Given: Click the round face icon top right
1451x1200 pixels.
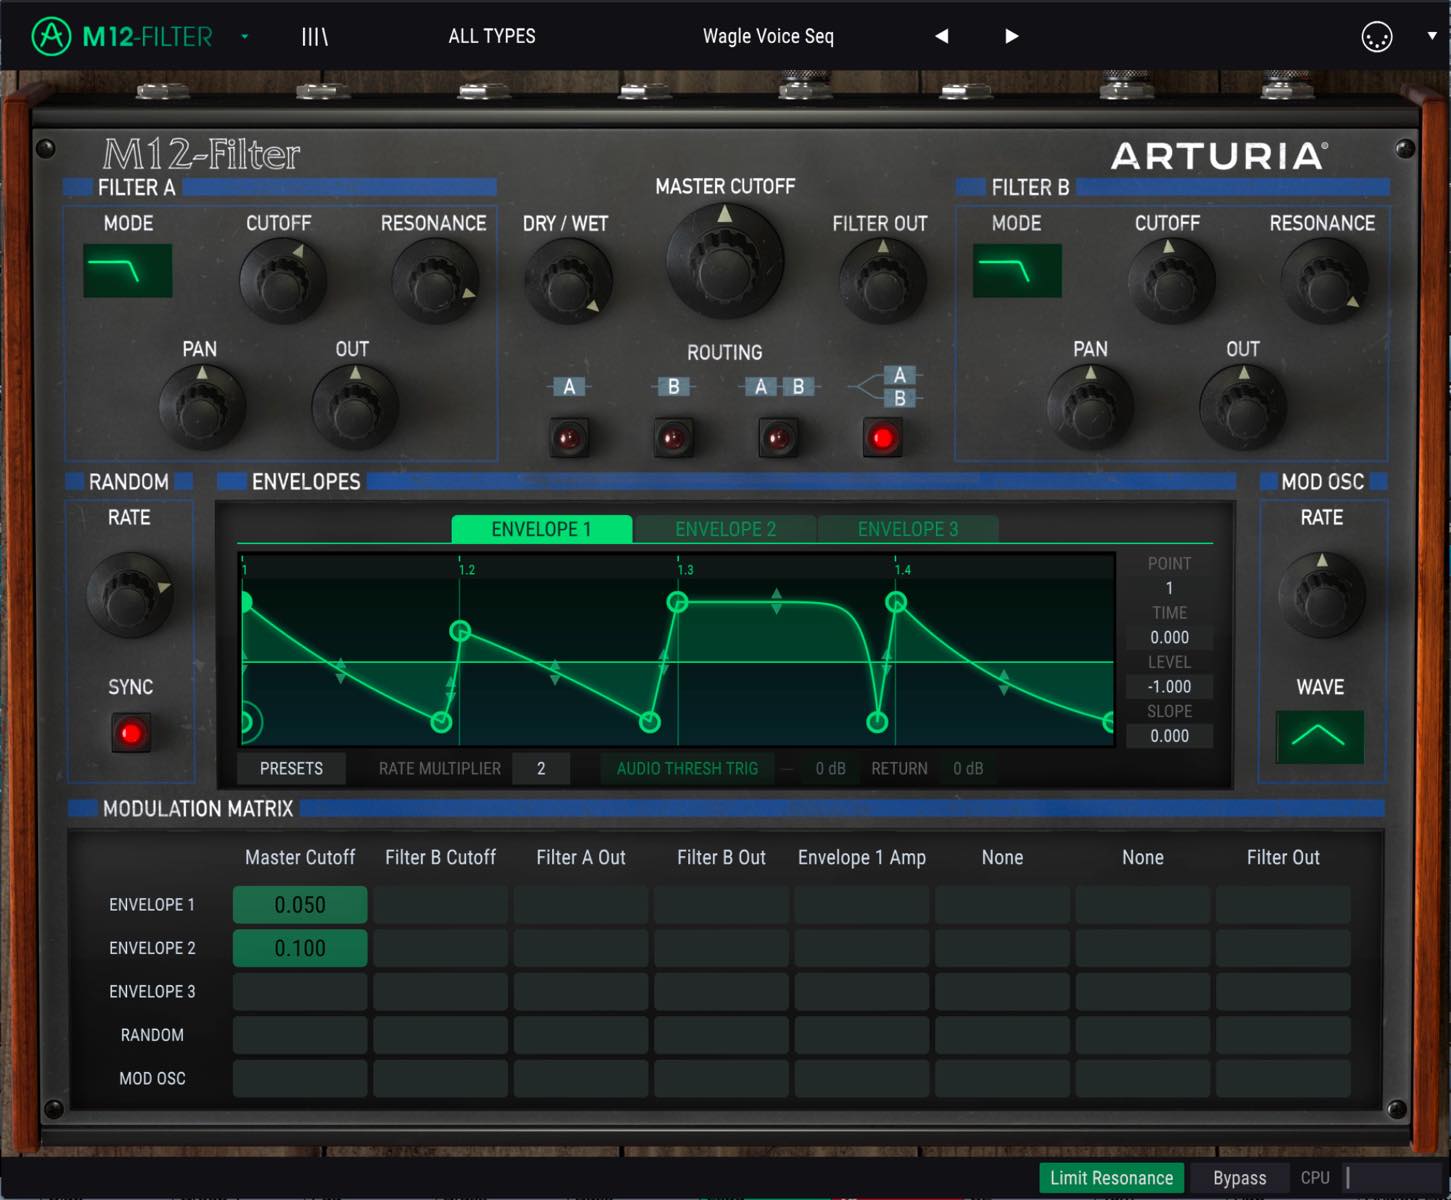Looking at the screenshot, I should click(1377, 37).
